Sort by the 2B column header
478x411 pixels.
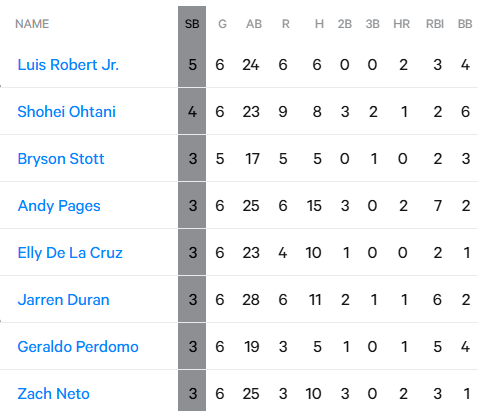click(x=345, y=24)
